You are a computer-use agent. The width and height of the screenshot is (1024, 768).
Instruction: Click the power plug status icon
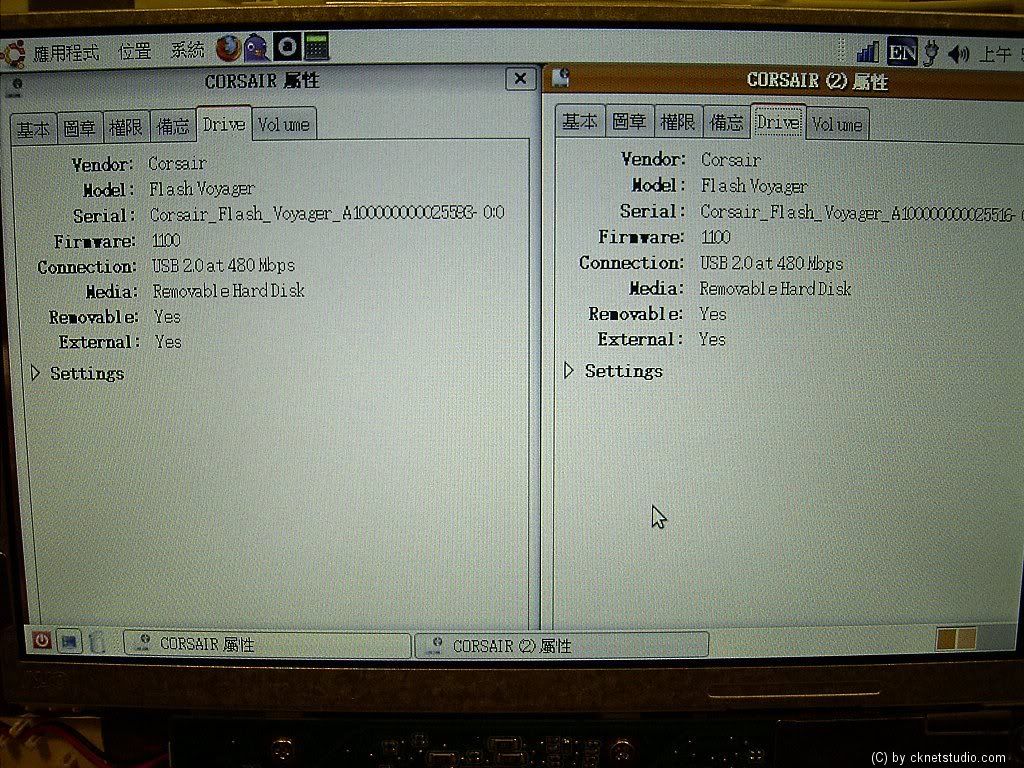coord(930,53)
